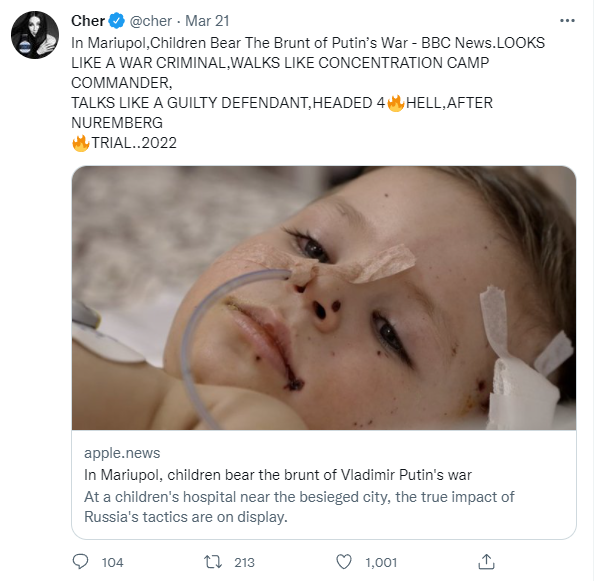Click the blue verified badge
This screenshot has height=581, width=602.
tap(118, 21)
